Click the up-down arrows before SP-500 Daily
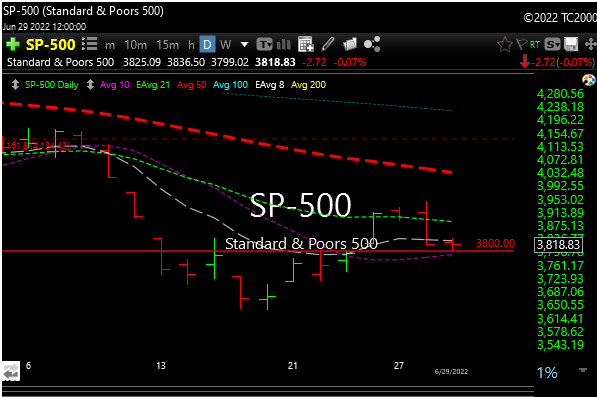This screenshot has width=597, height=397. [15, 85]
